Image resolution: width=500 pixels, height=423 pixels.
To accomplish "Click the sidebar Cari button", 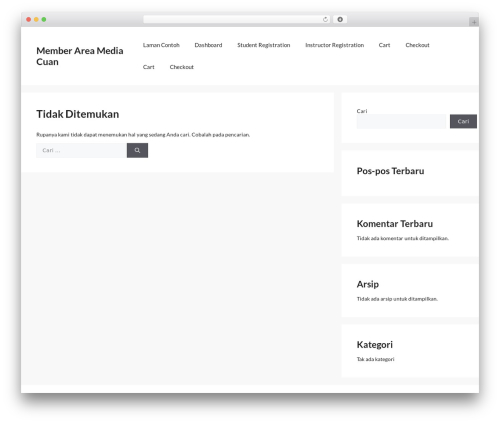I will click(x=463, y=121).
